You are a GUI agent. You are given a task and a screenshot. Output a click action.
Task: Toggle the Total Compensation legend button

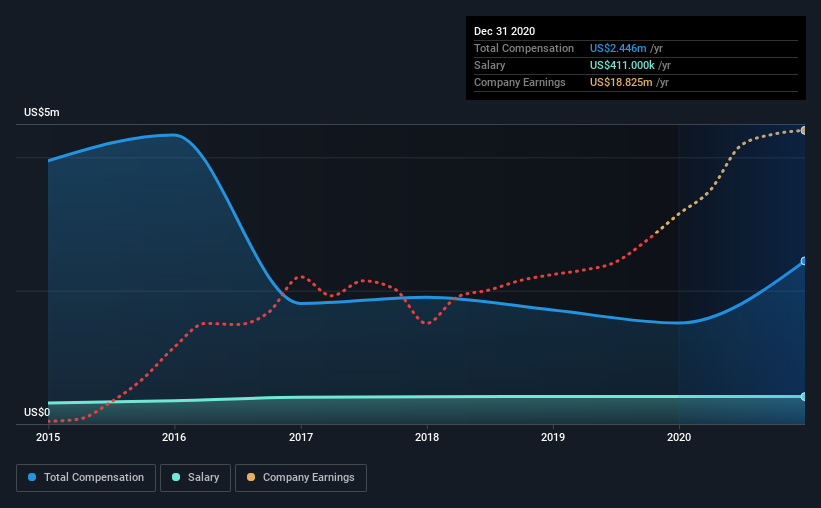point(86,478)
